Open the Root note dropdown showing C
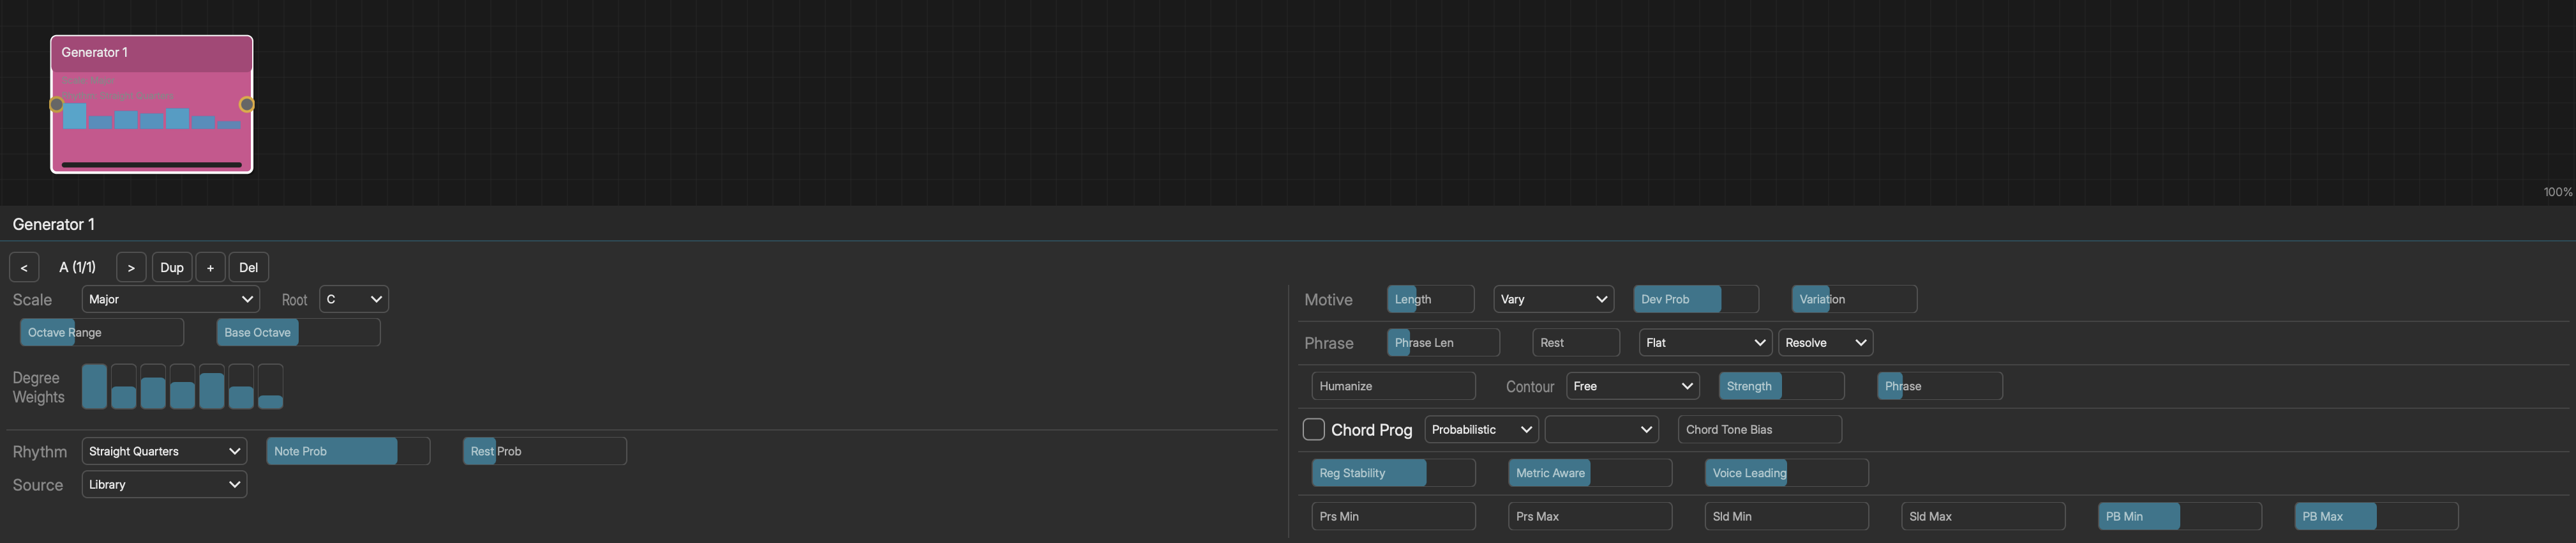Screen dimensions: 2576x543 tap(354, 299)
